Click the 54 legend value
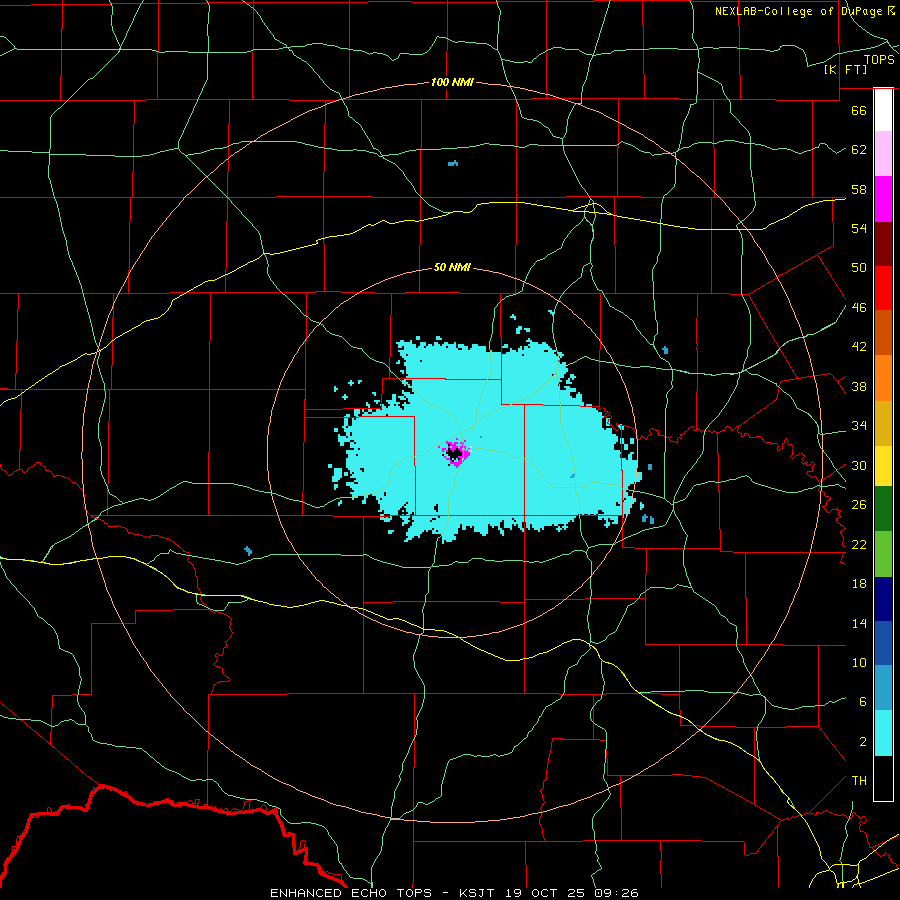The width and height of the screenshot is (900, 900). (859, 228)
